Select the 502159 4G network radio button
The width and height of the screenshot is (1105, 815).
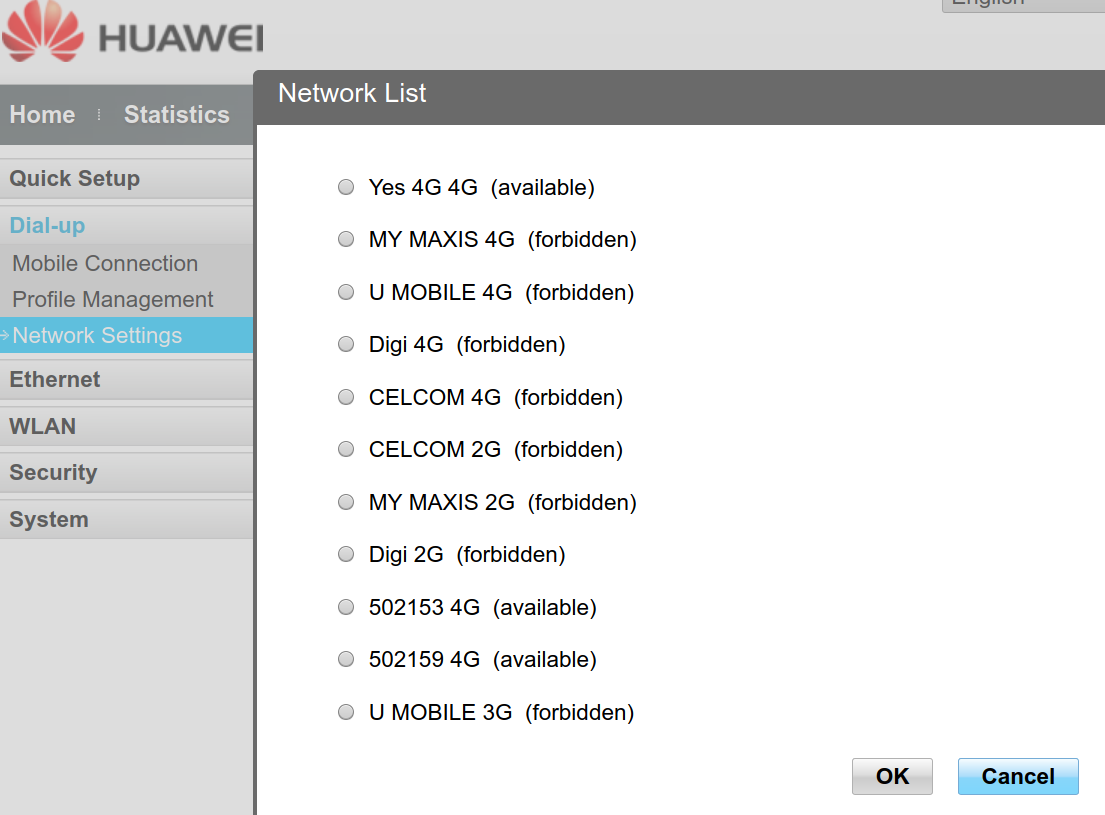(346, 659)
